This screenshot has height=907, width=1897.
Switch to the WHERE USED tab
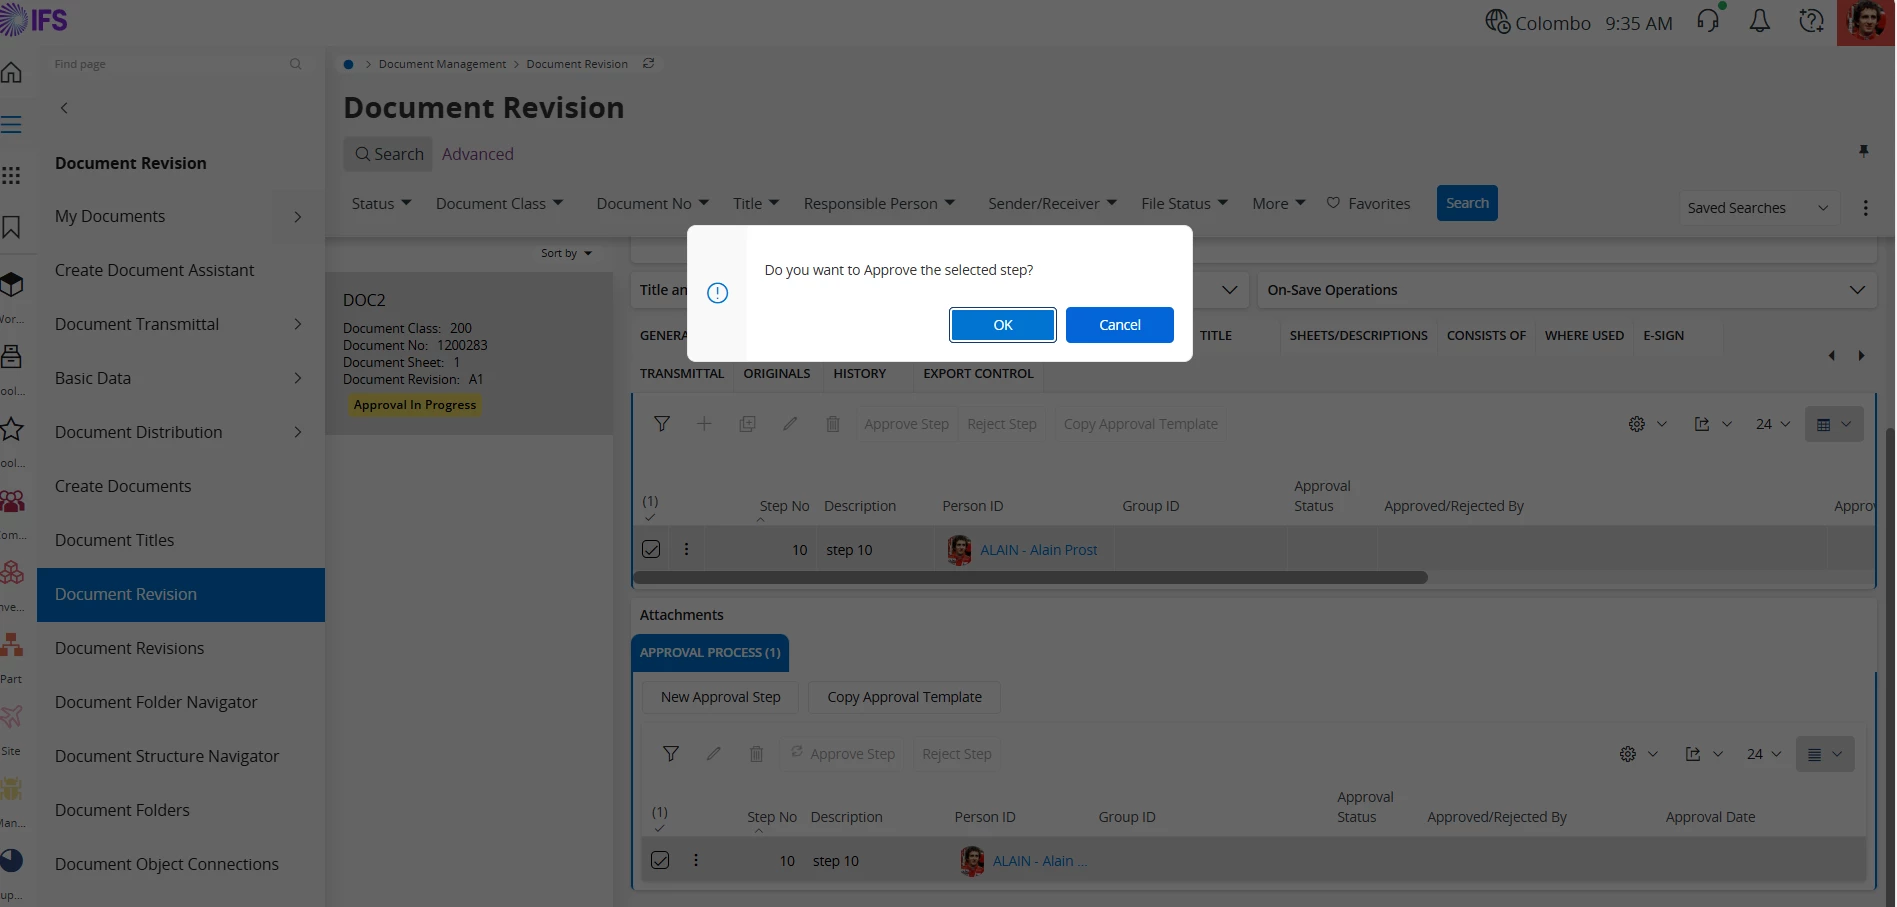click(x=1584, y=336)
